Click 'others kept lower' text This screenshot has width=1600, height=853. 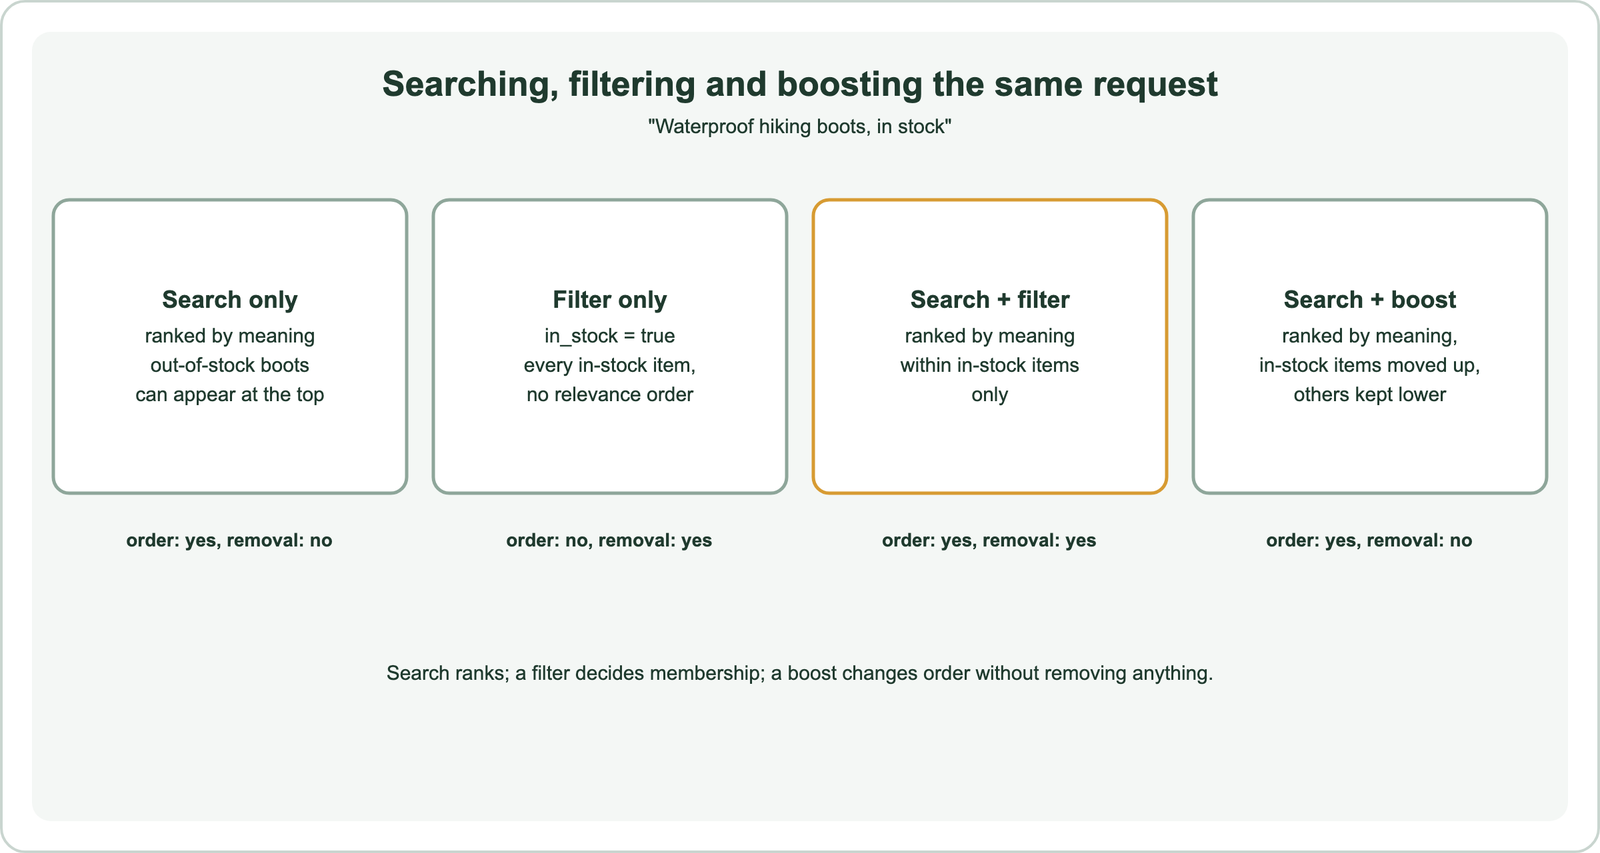point(1370,394)
